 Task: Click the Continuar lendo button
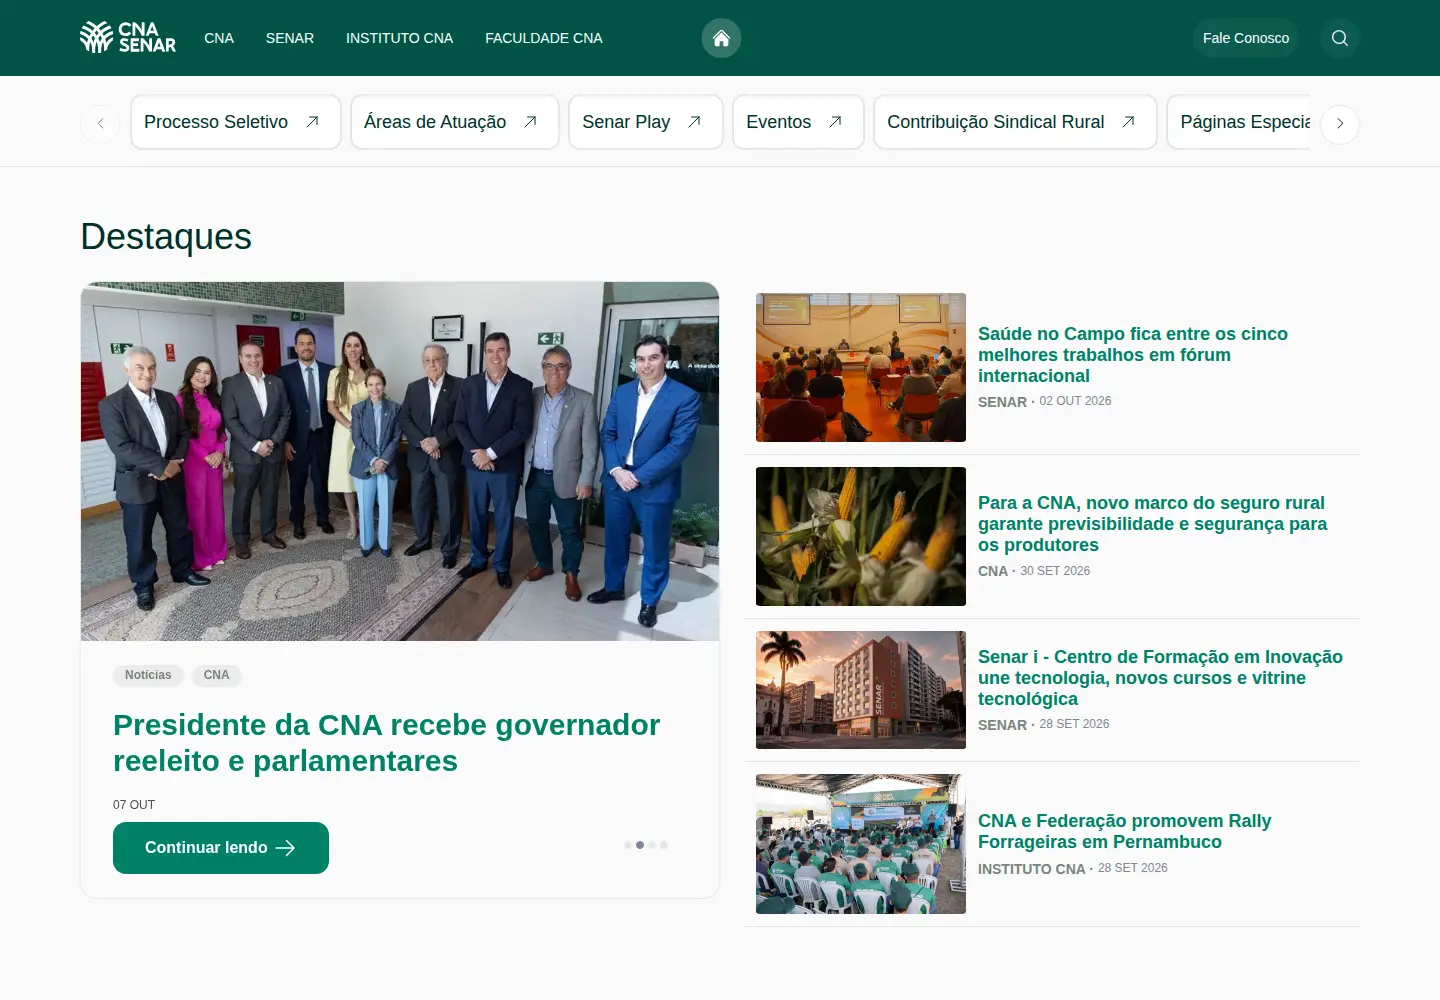pyautogui.click(x=221, y=848)
